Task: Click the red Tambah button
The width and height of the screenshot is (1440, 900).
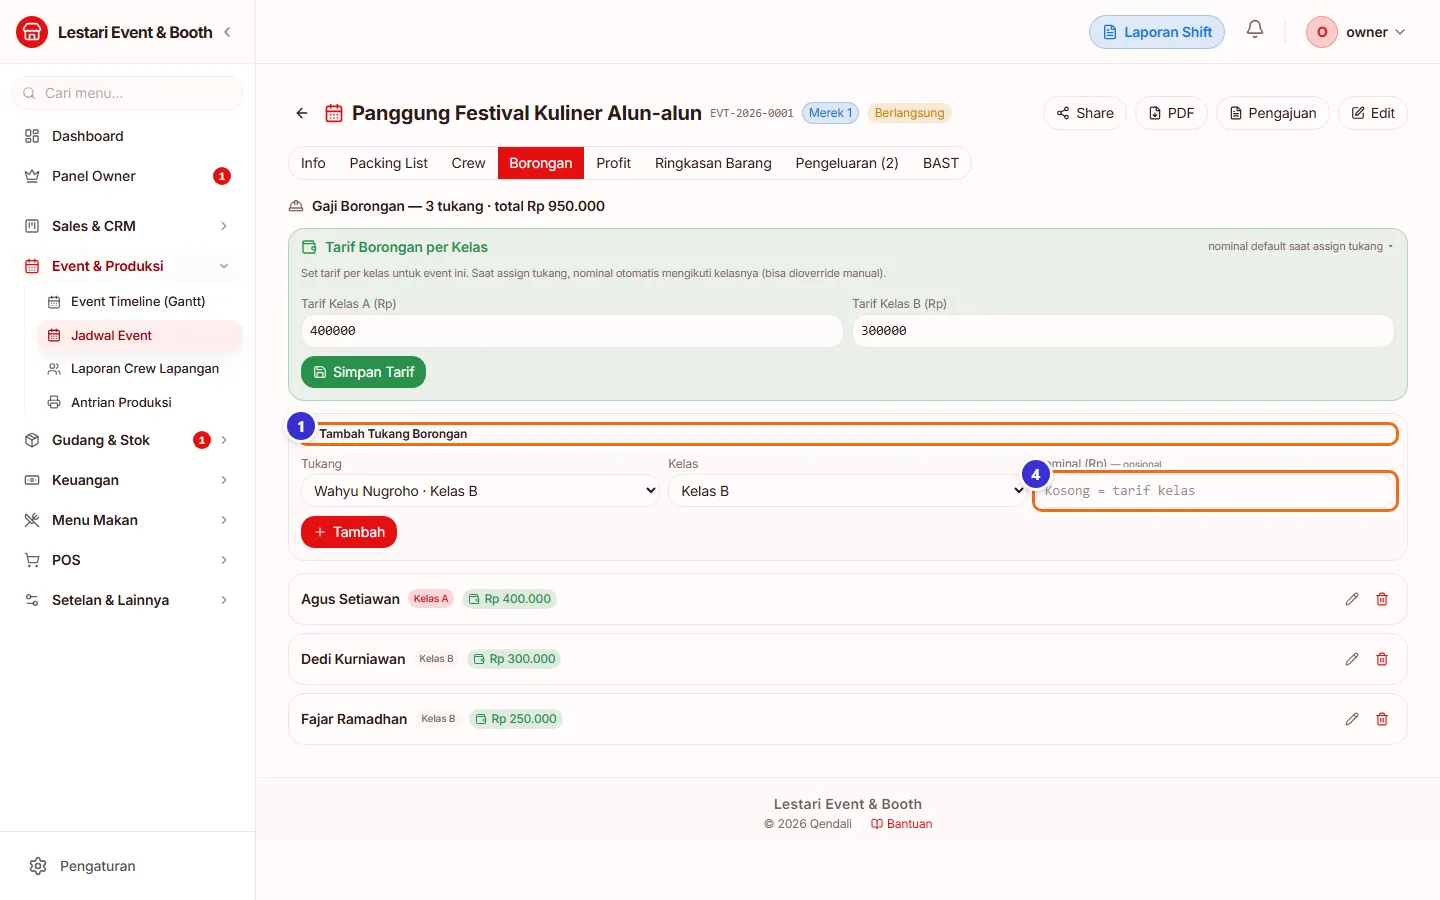Action: pyautogui.click(x=349, y=532)
